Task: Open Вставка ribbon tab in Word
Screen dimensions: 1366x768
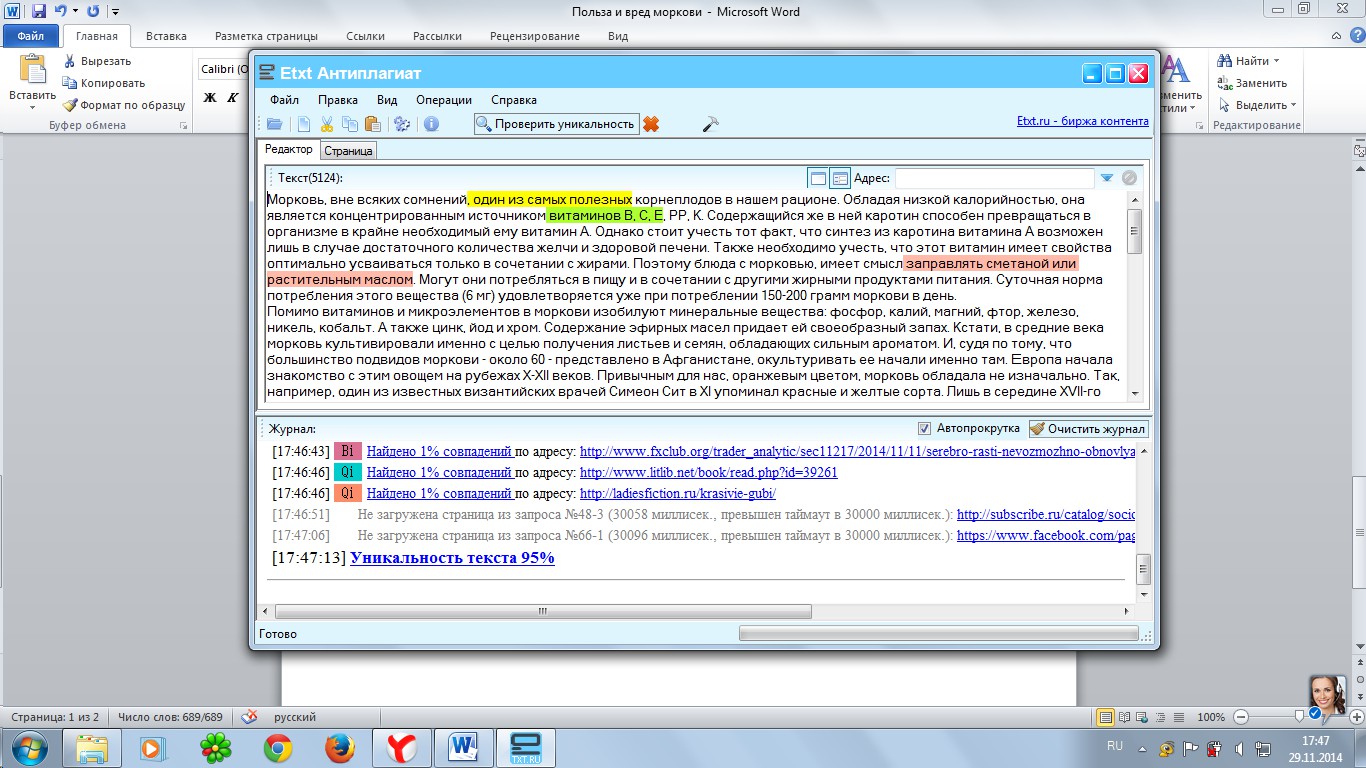Action: coord(166,36)
